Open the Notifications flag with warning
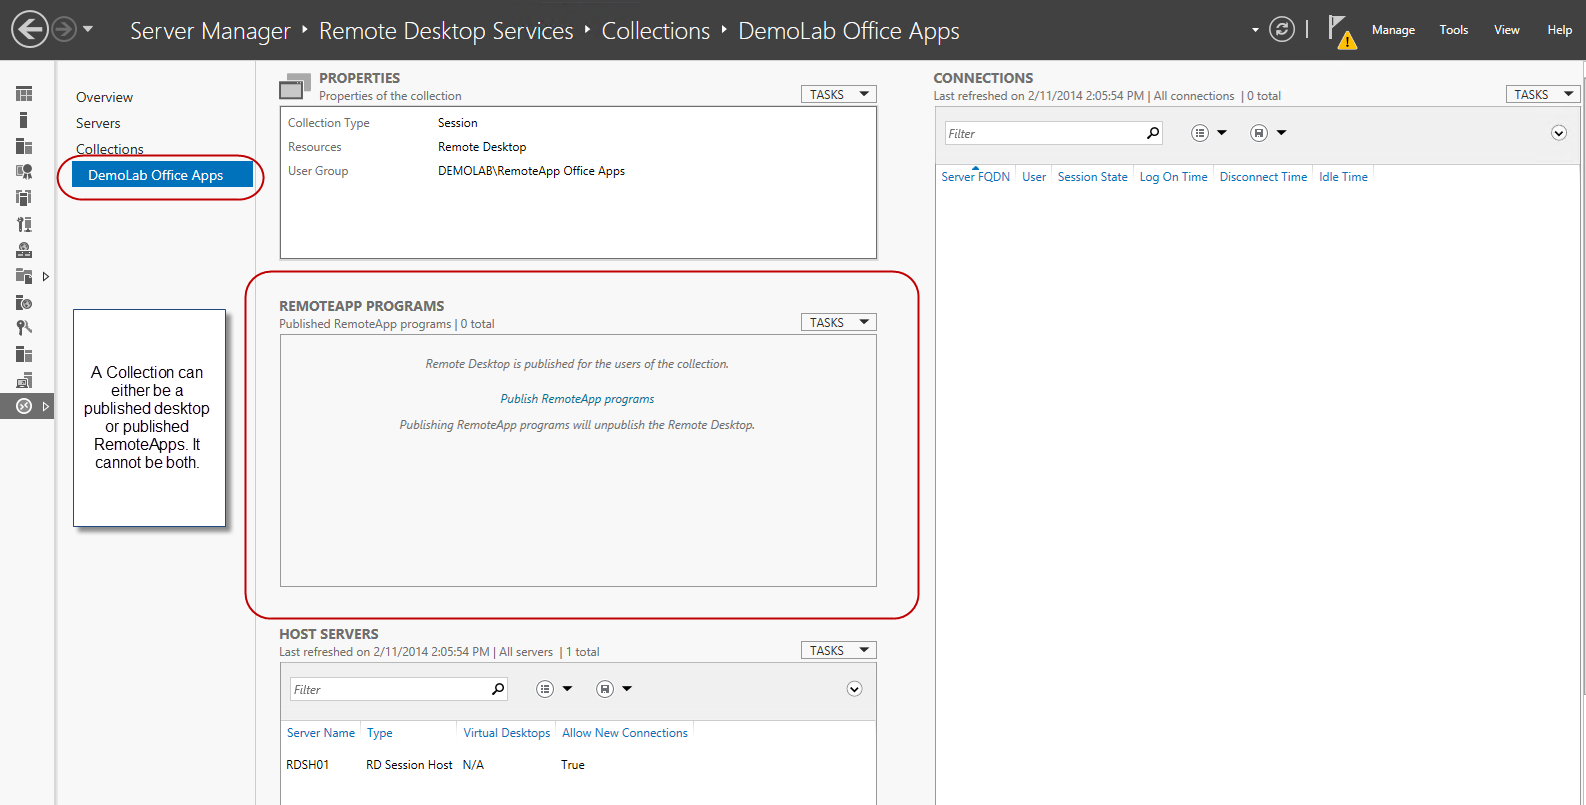This screenshot has width=1586, height=805. 1340,31
